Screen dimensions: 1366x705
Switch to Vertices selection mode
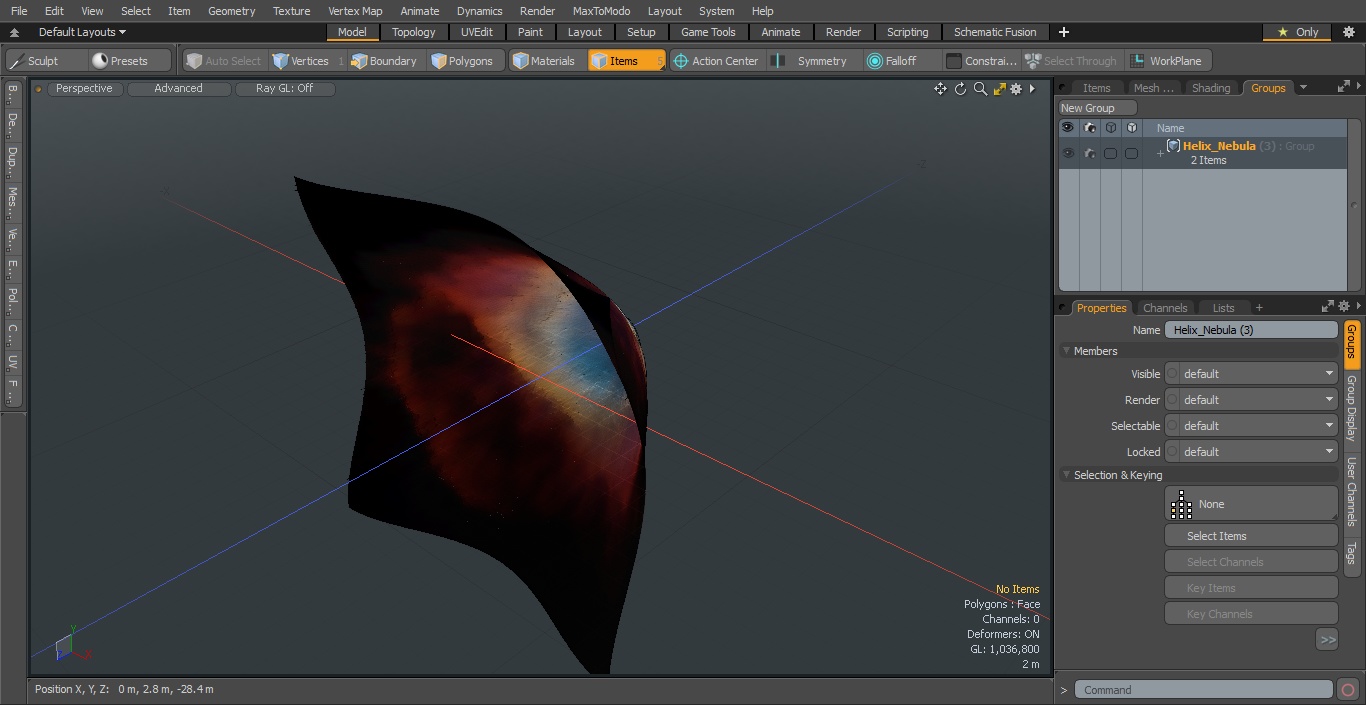[x=308, y=61]
